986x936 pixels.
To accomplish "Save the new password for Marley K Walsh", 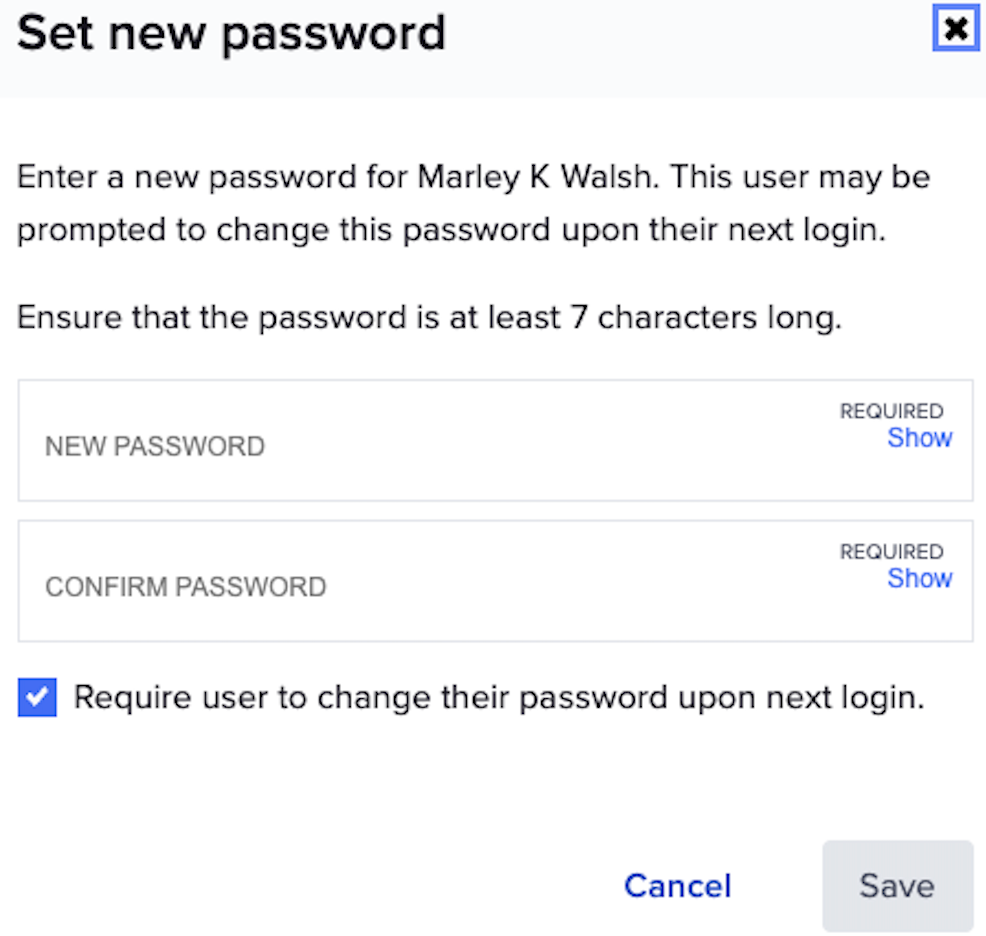I will (x=897, y=886).
